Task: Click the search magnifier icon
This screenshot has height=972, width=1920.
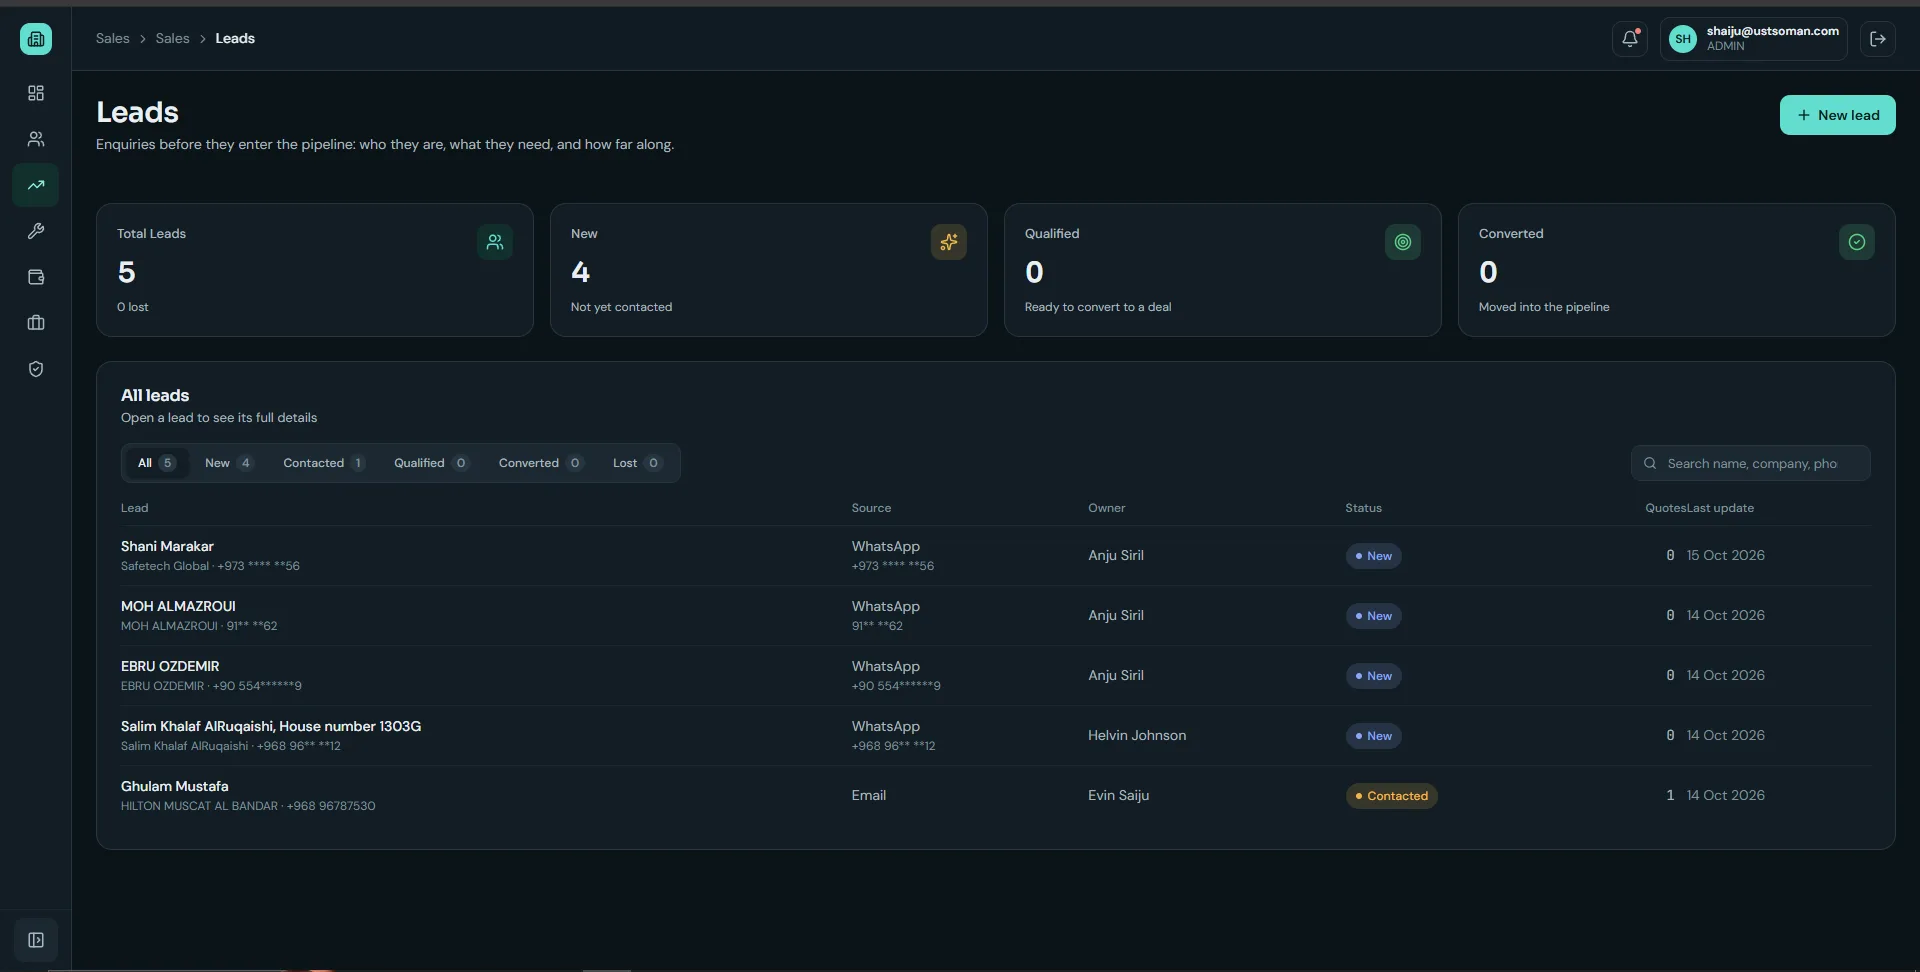Action: [x=1650, y=463]
